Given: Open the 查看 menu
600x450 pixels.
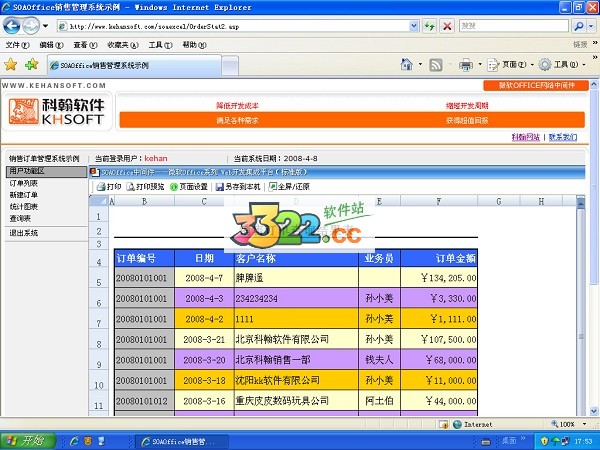Looking at the screenshot, I should (x=85, y=45).
